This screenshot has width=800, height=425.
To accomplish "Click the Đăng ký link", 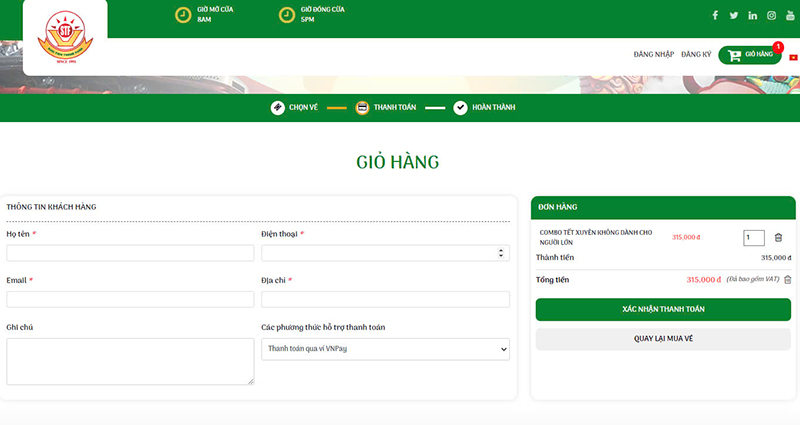I will (696, 54).
